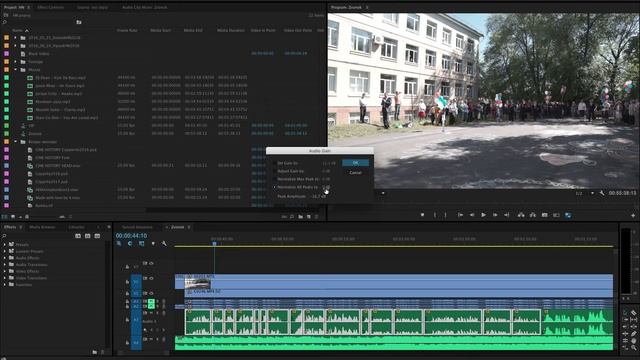Open playback resolution dropdown 1/2
The image size is (640, 360).
point(584,193)
